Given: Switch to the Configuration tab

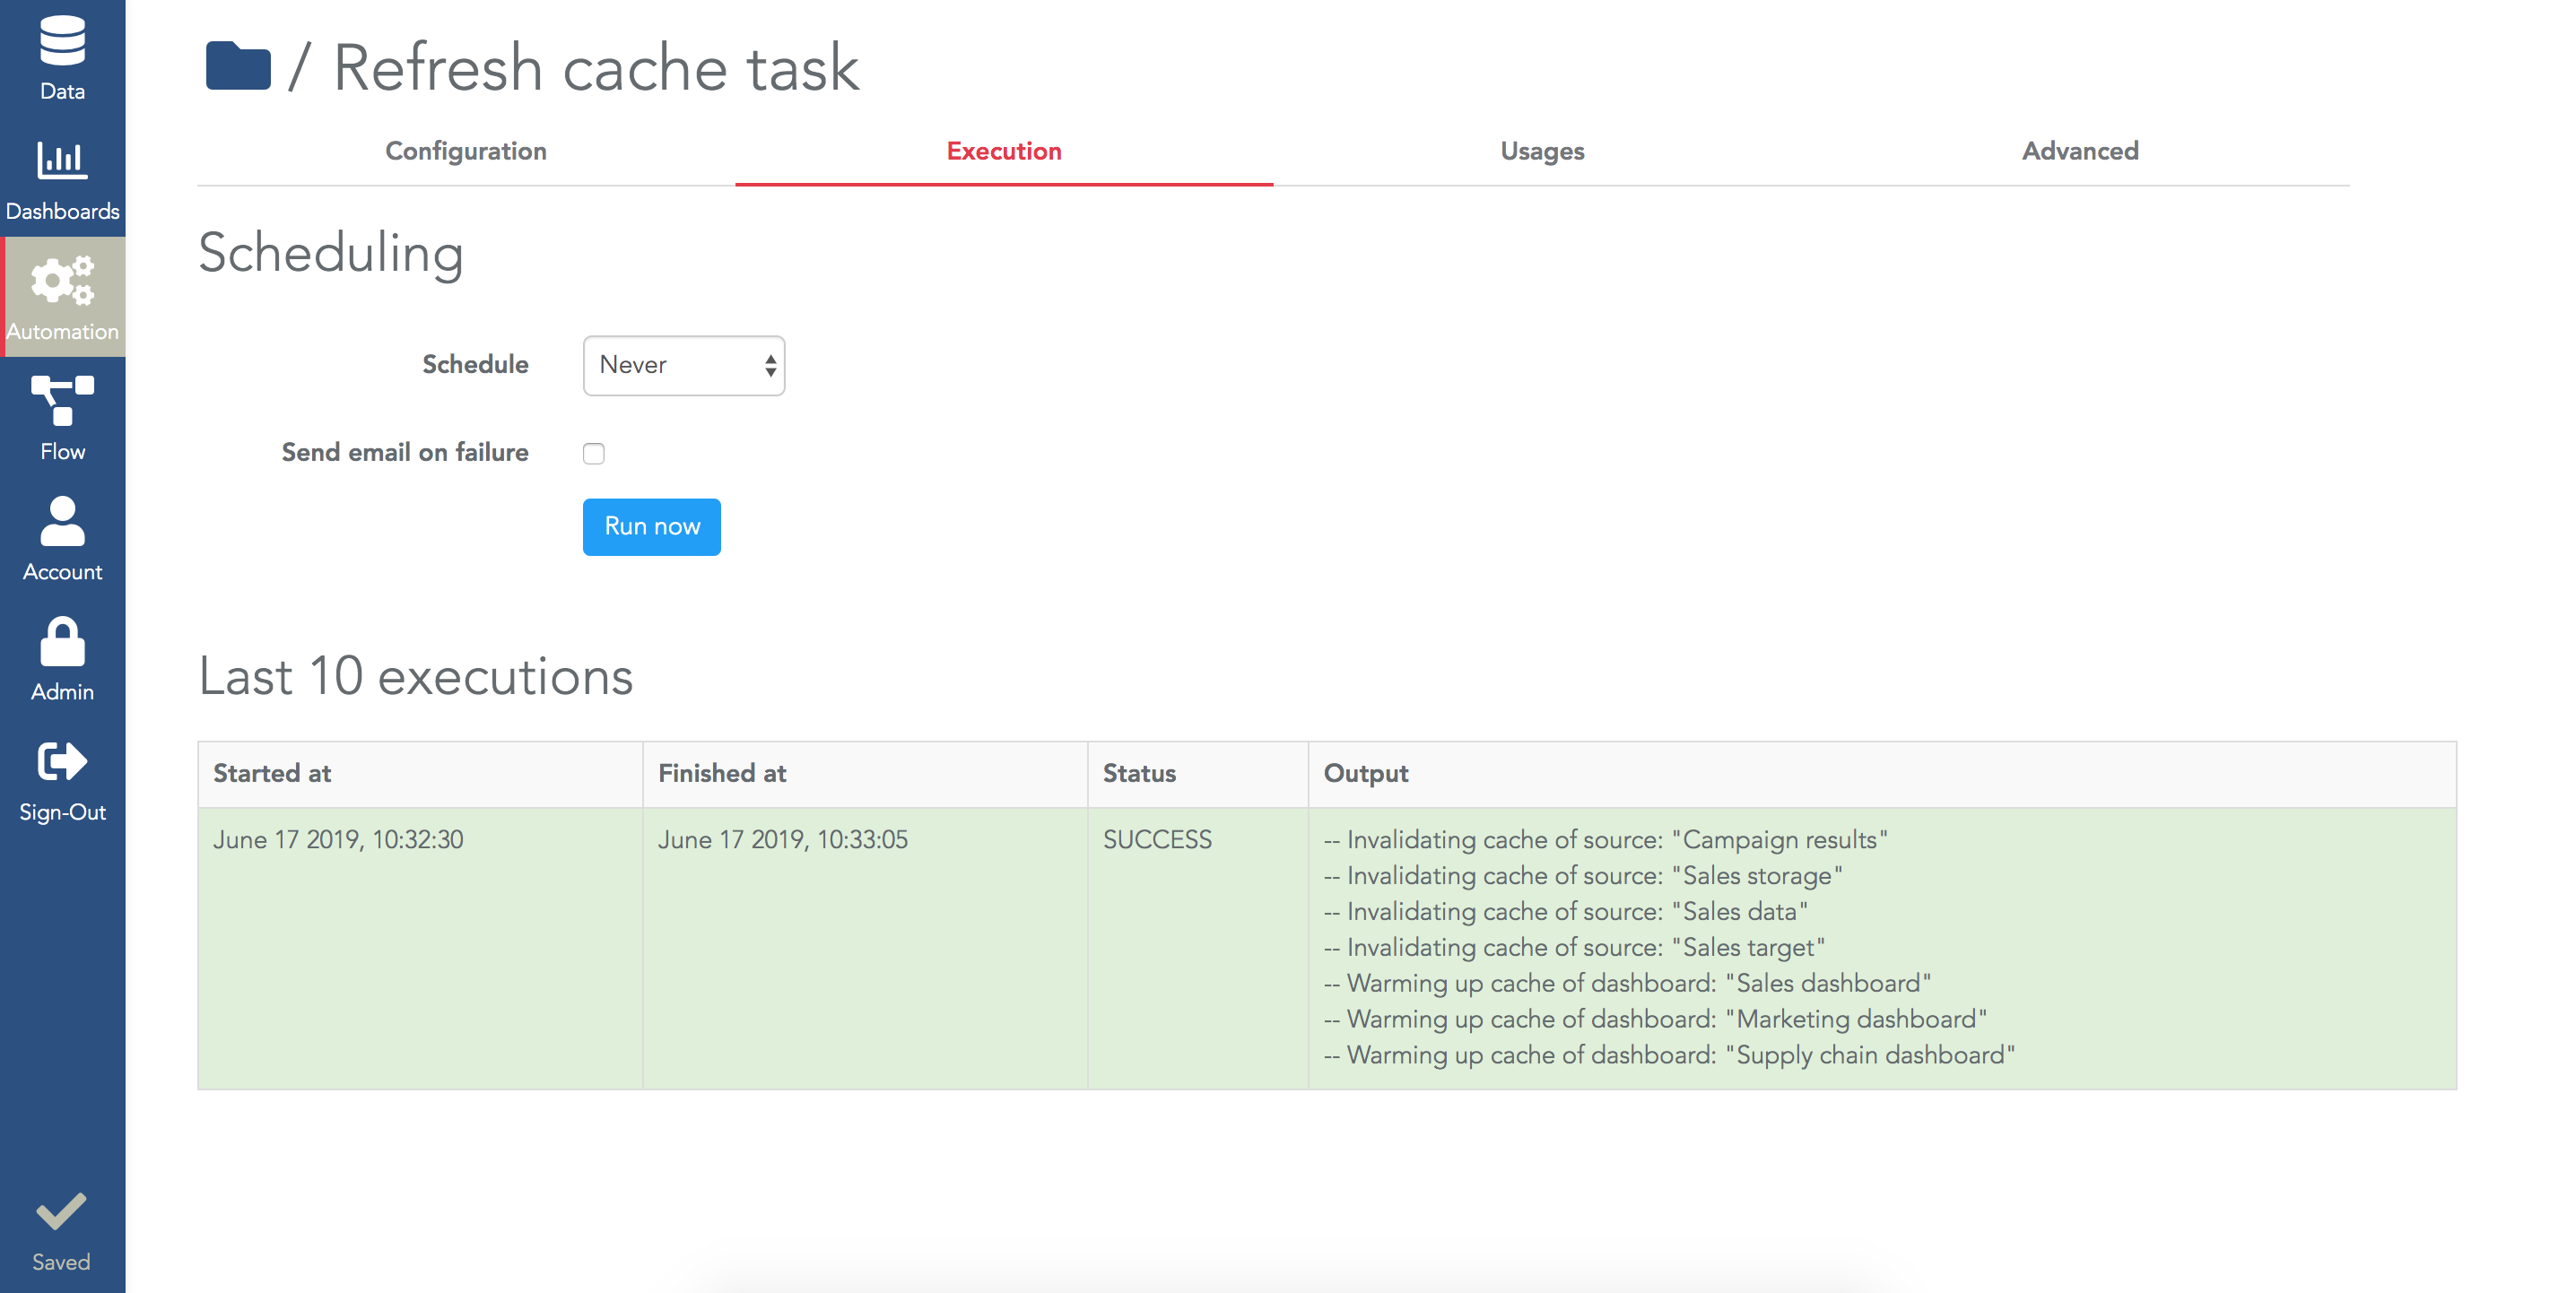Looking at the screenshot, I should [466, 151].
